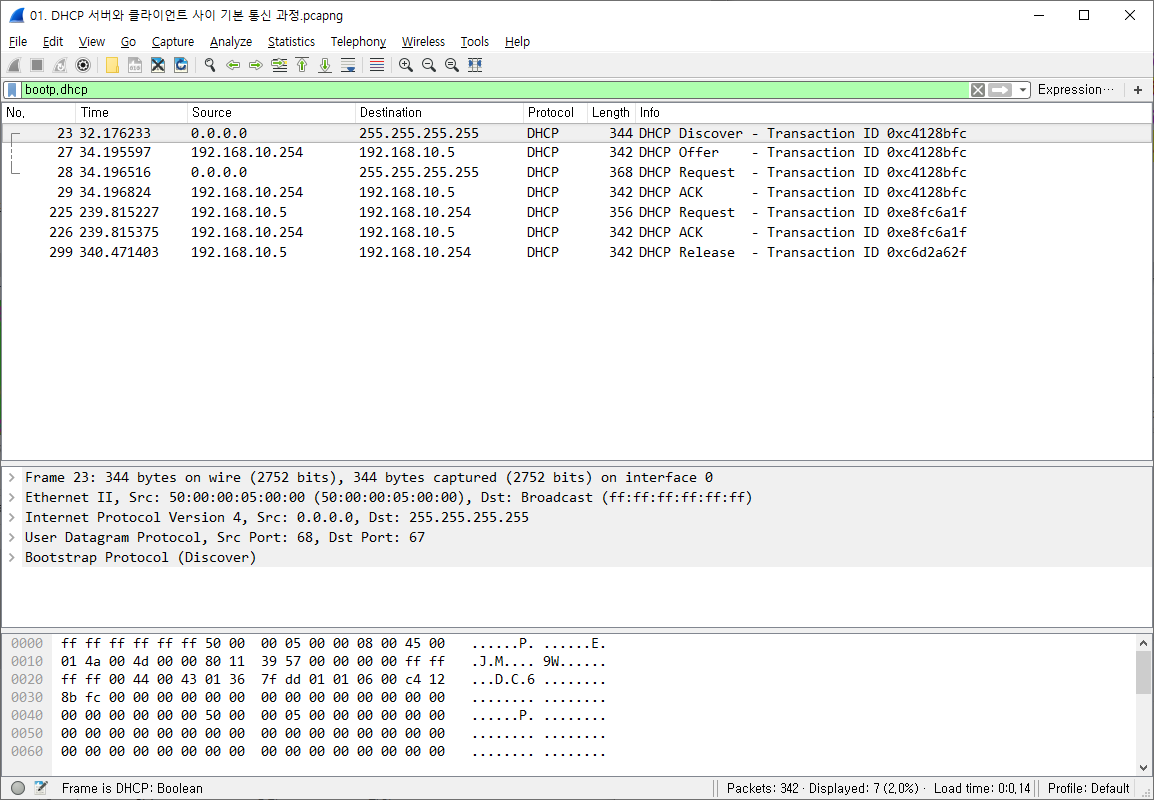Jump to the last packet icon
Image resolution: width=1154 pixels, height=800 pixels.
click(x=325, y=66)
